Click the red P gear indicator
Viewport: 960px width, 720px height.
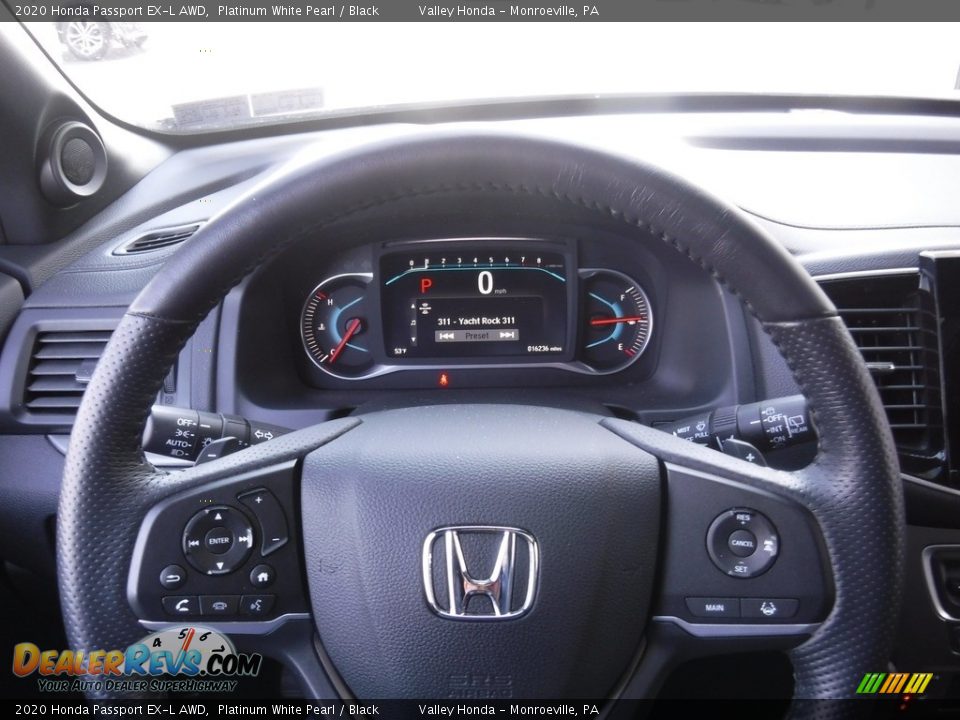point(426,285)
